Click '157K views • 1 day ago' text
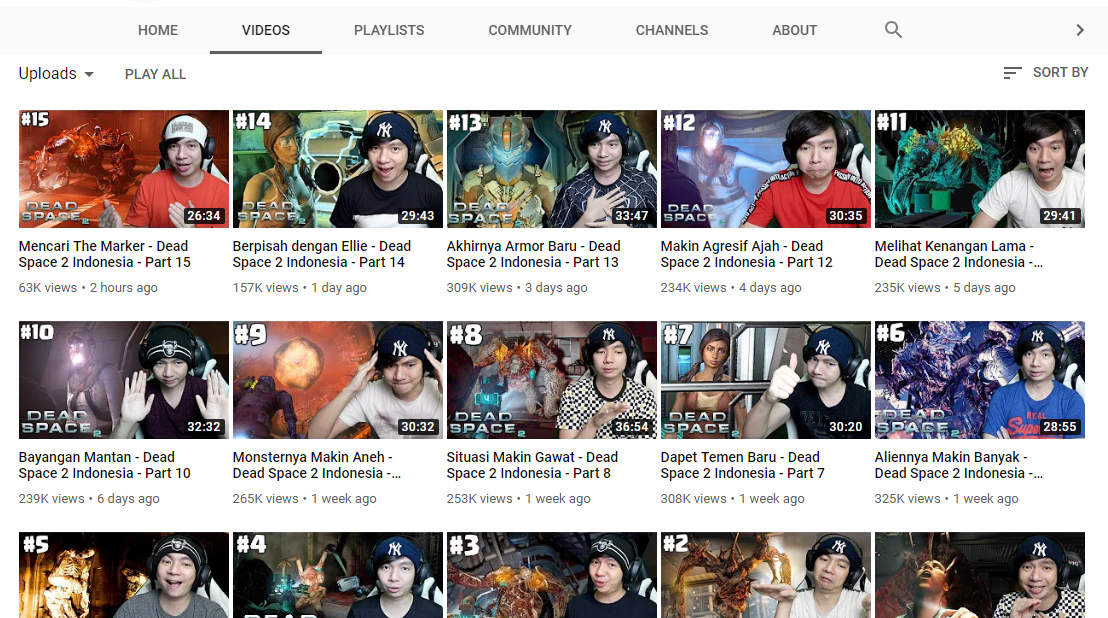Viewport: 1108px width, 618px height. point(300,287)
